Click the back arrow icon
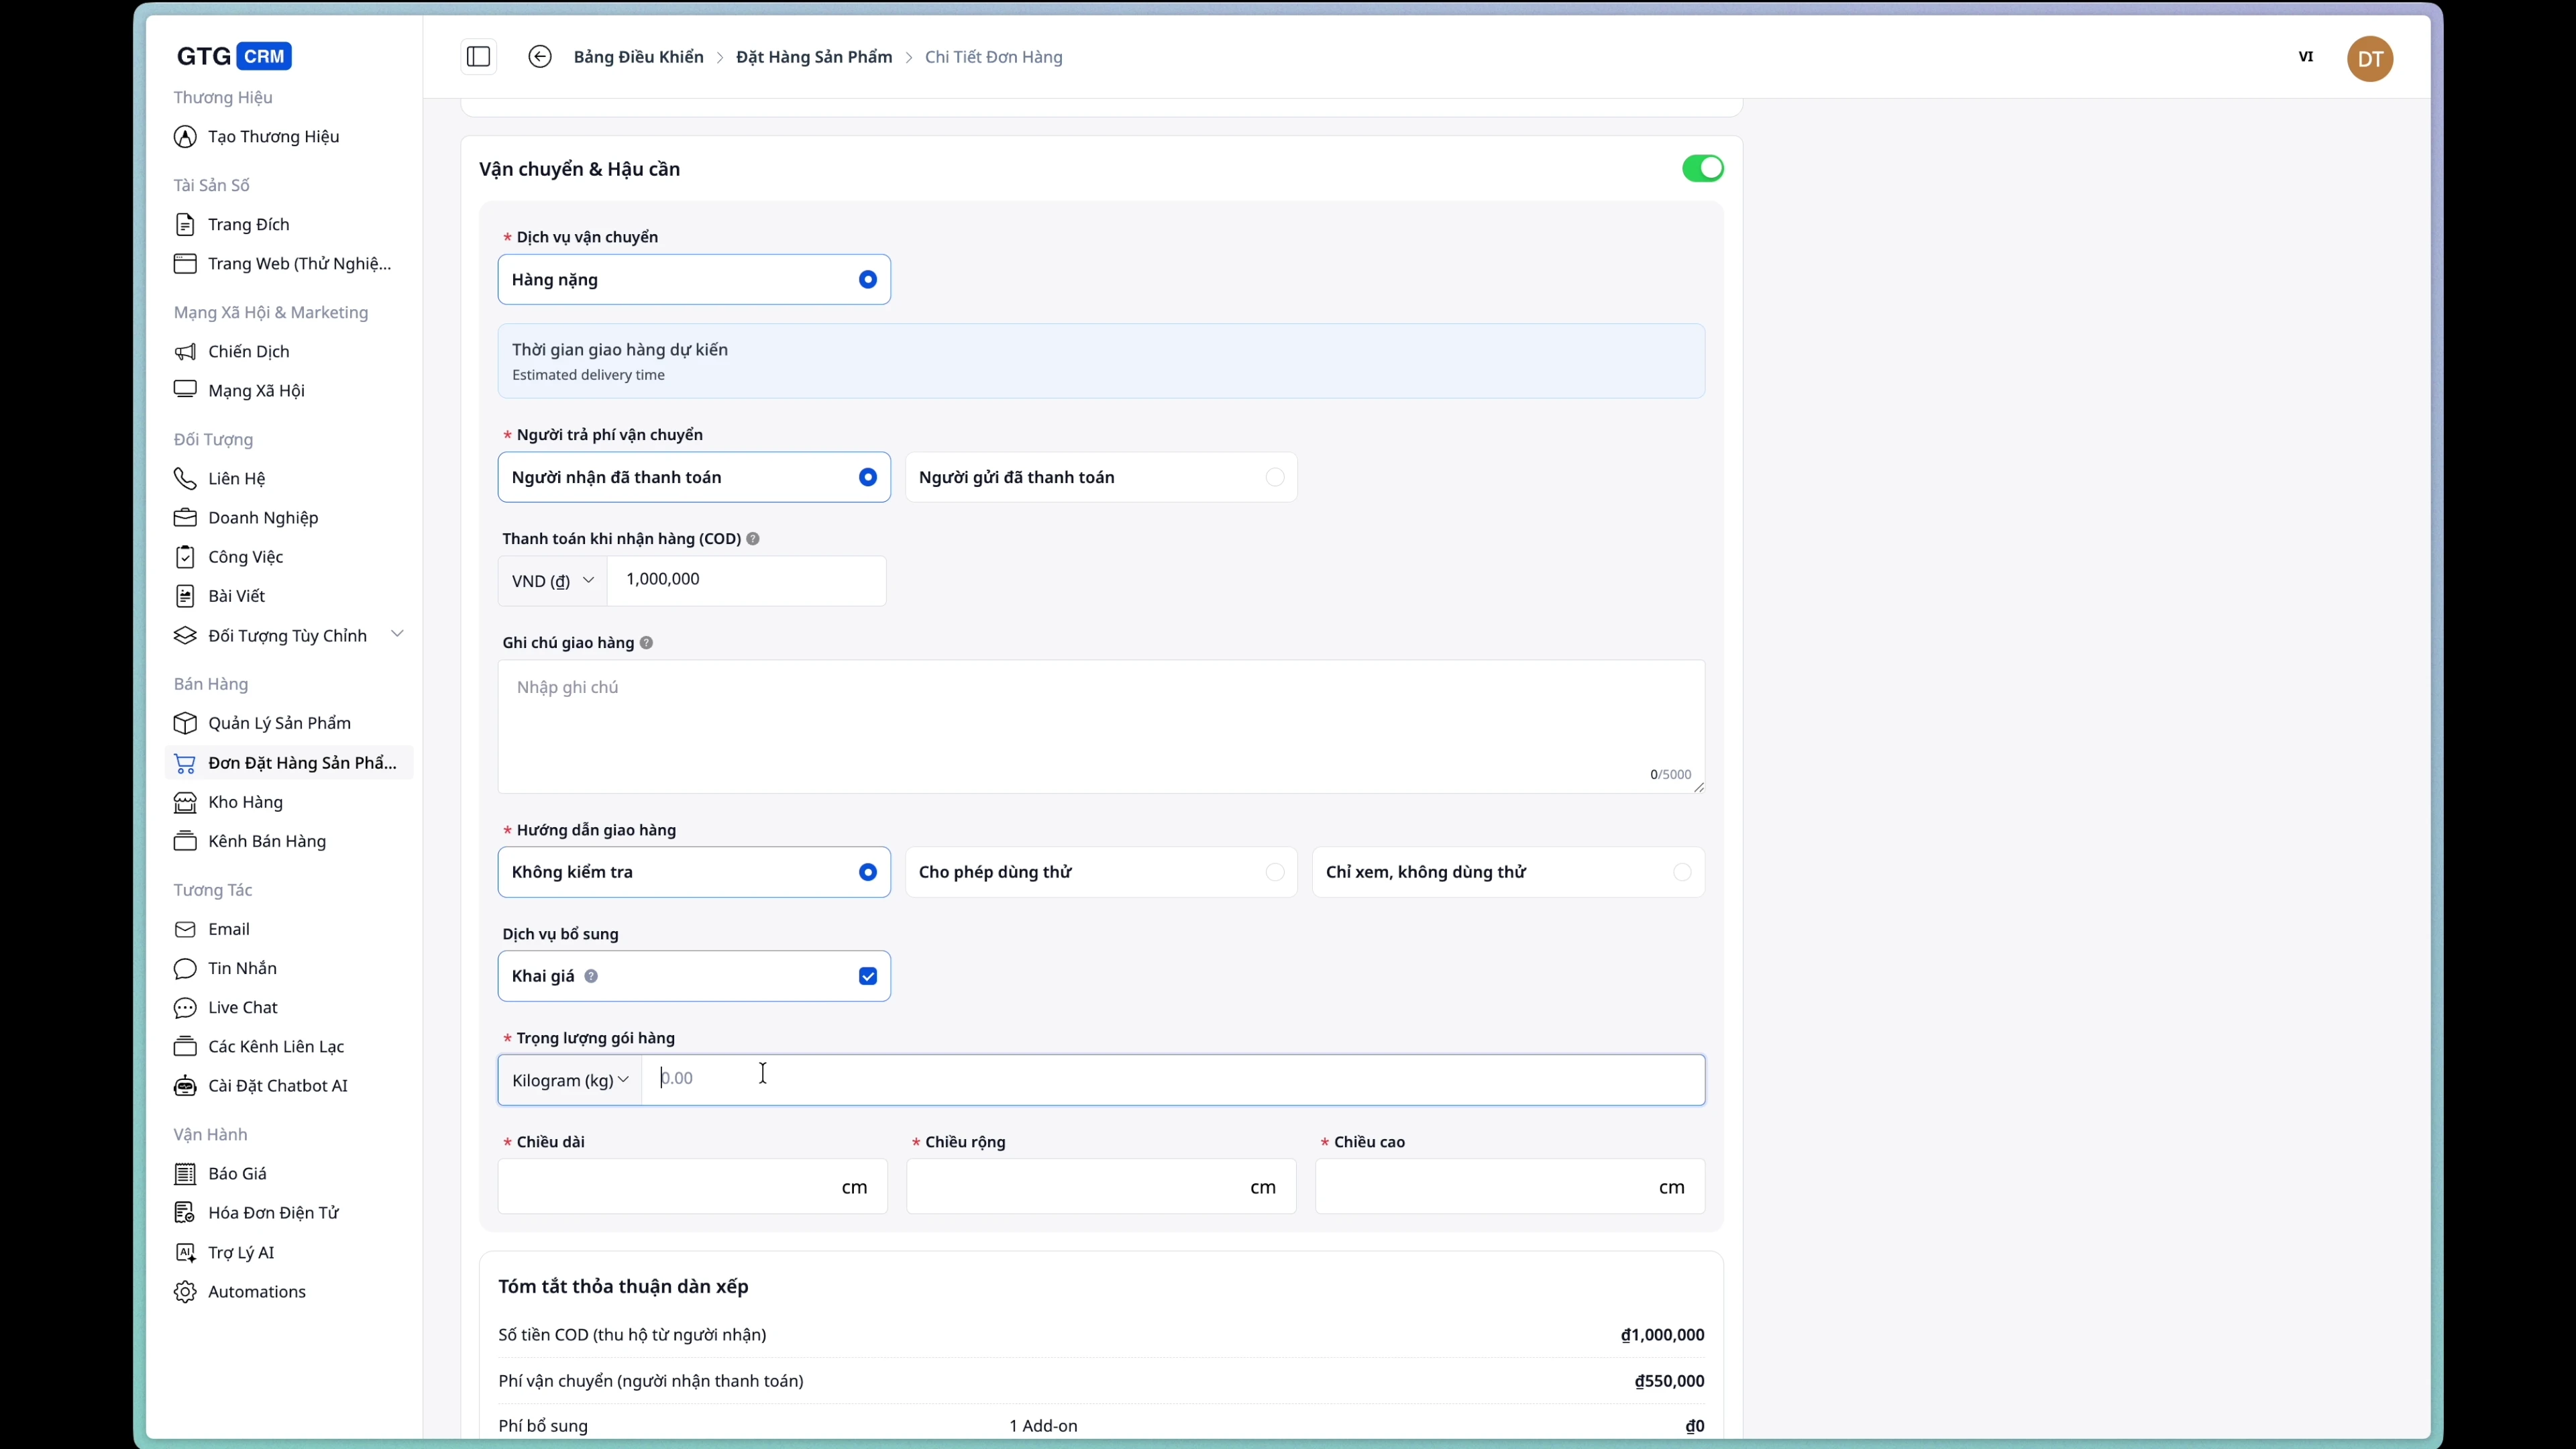Image resolution: width=2576 pixels, height=1449 pixels. point(539,57)
